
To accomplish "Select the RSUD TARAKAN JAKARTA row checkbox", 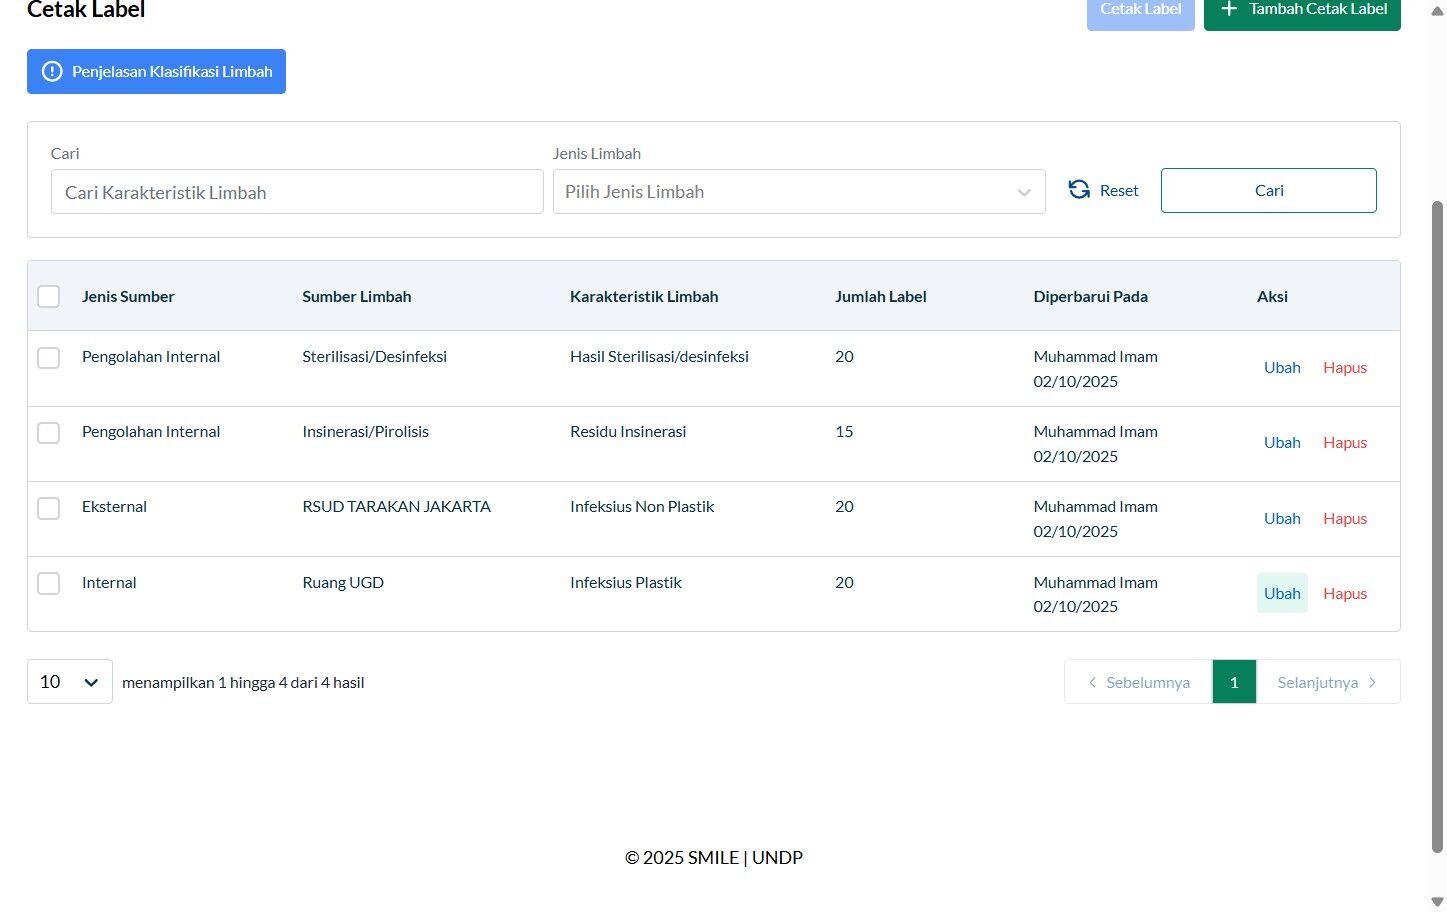I will coord(48,507).
